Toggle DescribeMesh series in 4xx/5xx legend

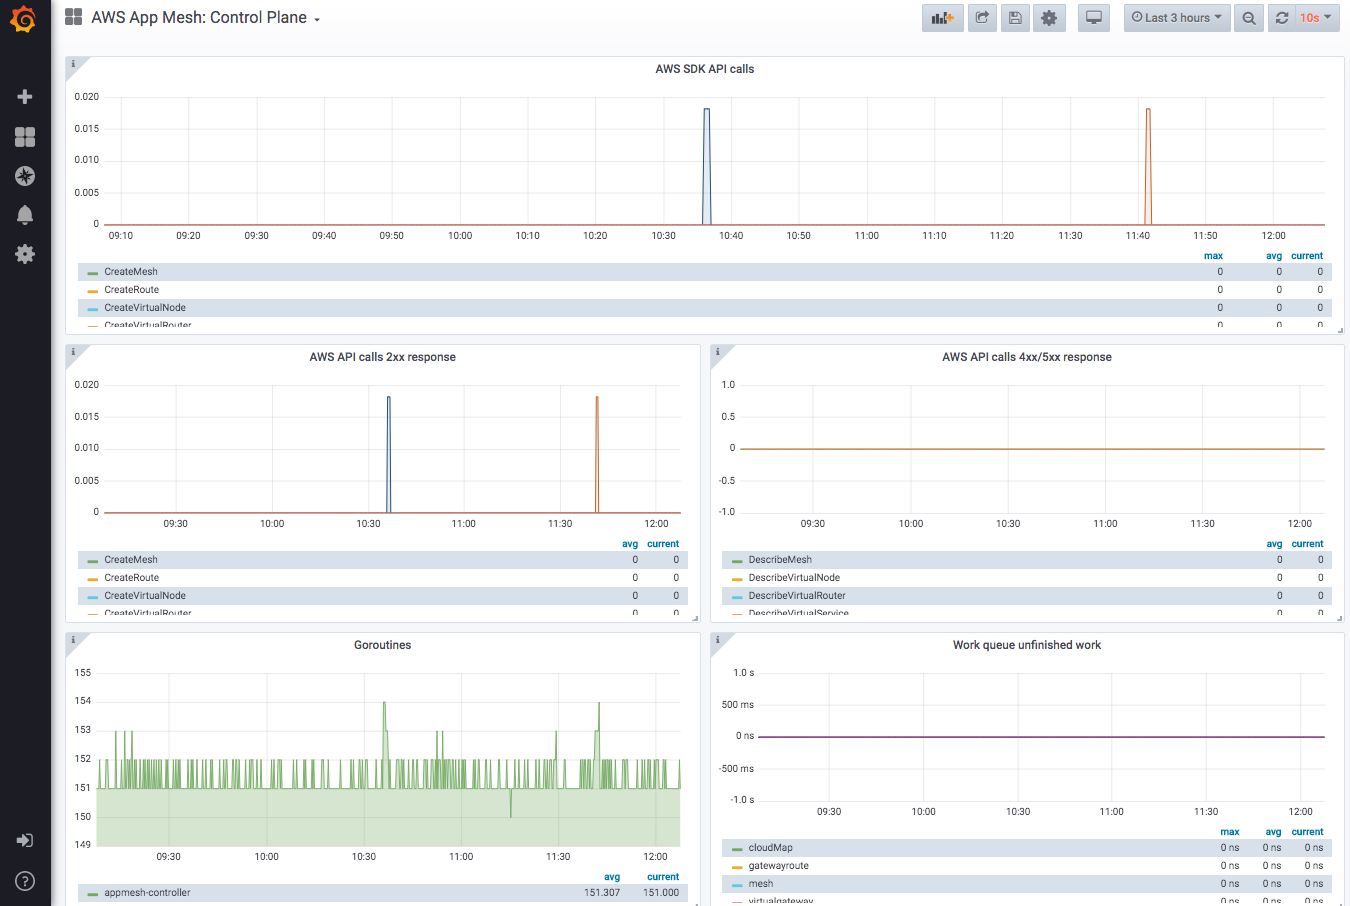pos(780,560)
